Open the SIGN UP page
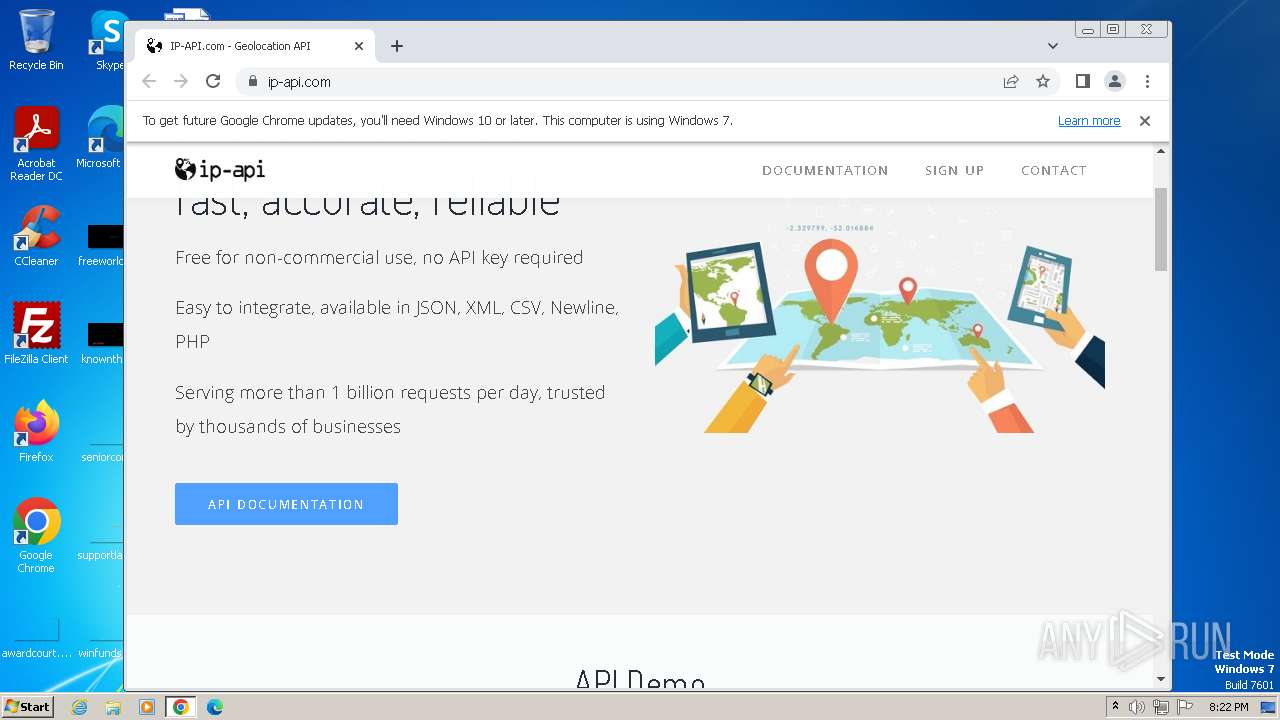The height and width of the screenshot is (720, 1280). click(x=954, y=170)
